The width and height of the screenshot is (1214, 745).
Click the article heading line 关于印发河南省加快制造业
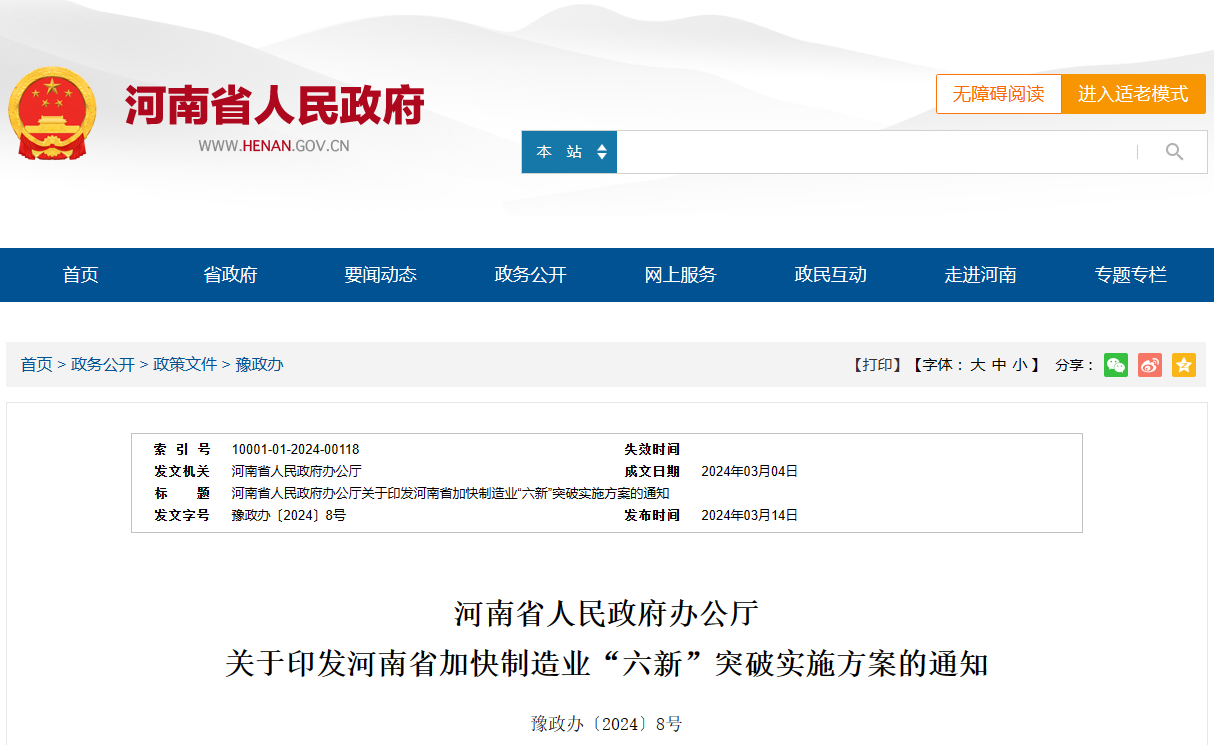coord(606,664)
